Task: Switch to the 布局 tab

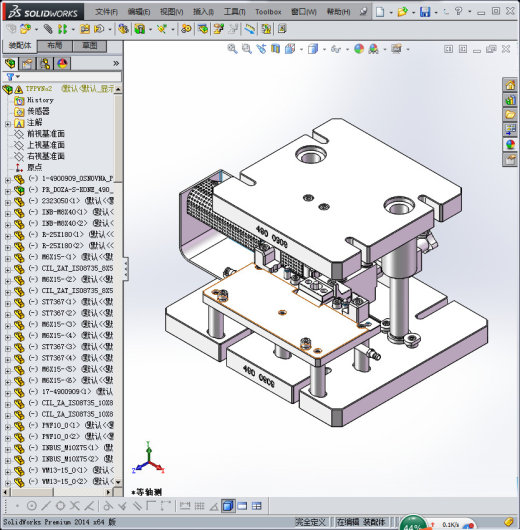Action: tap(55, 46)
